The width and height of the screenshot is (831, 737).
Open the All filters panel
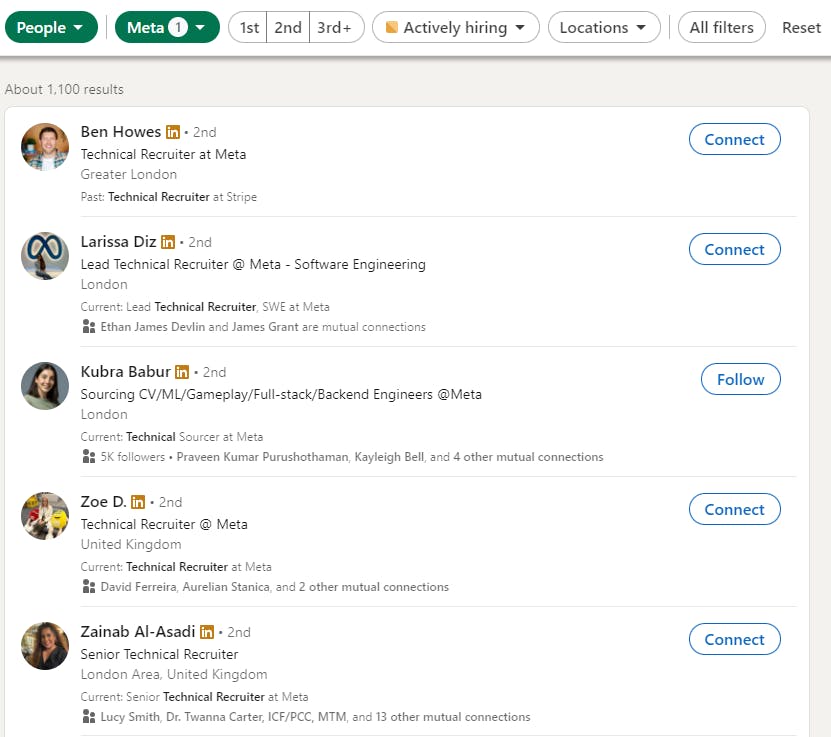tap(721, 27)
